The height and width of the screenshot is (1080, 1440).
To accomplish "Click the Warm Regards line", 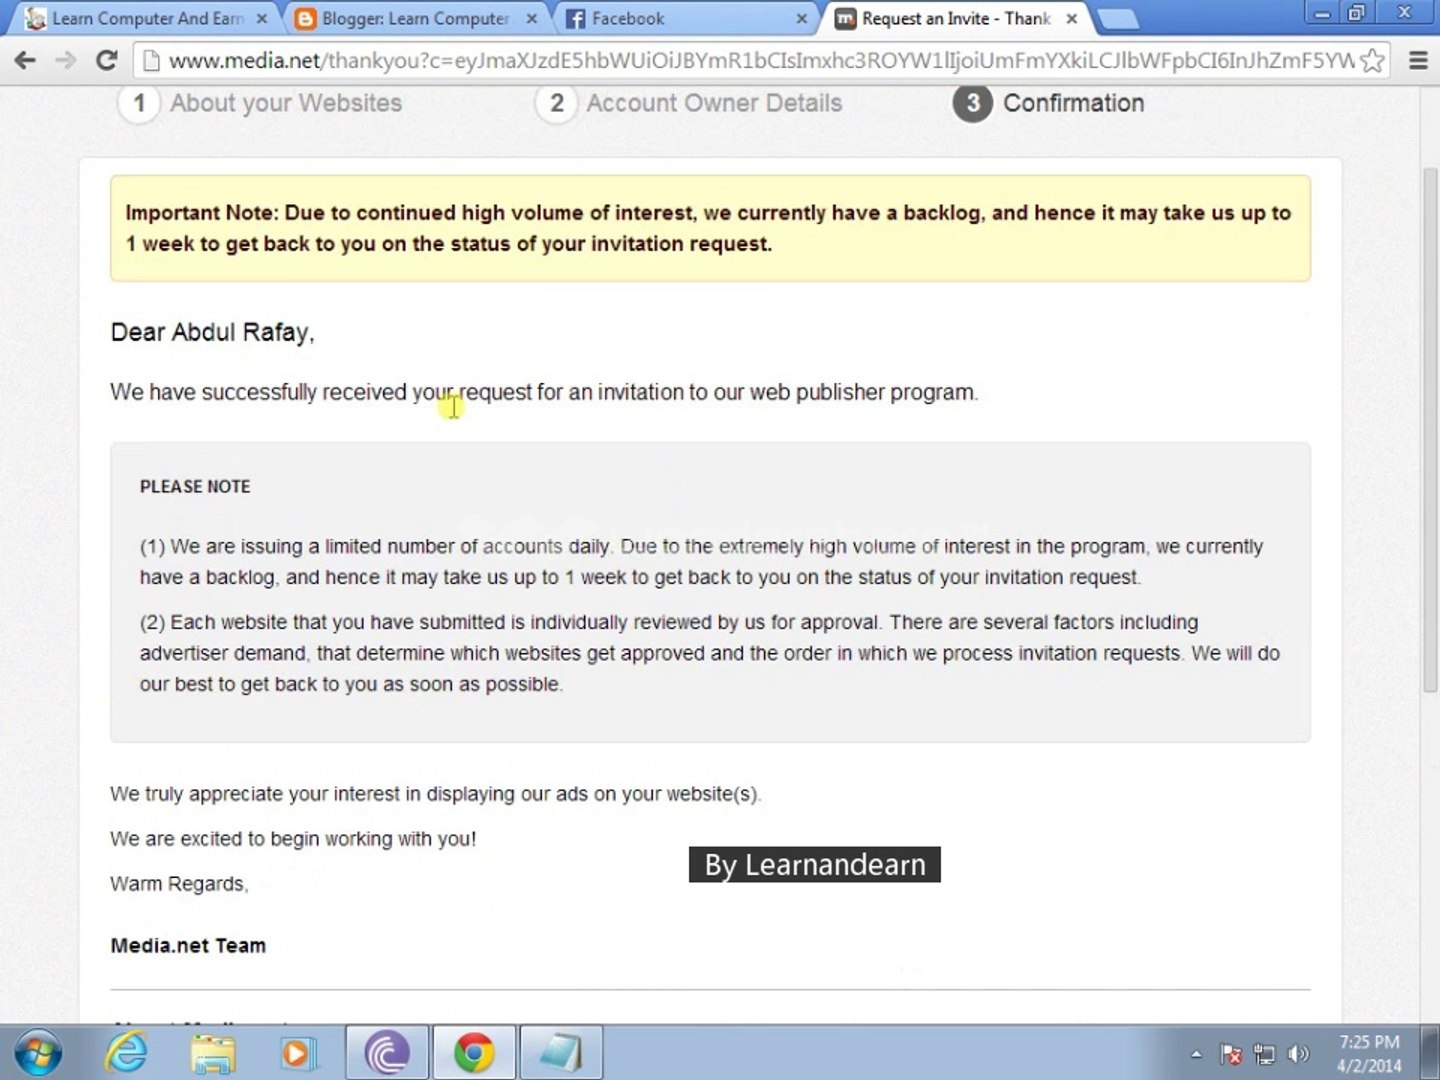I will [179, 884].
